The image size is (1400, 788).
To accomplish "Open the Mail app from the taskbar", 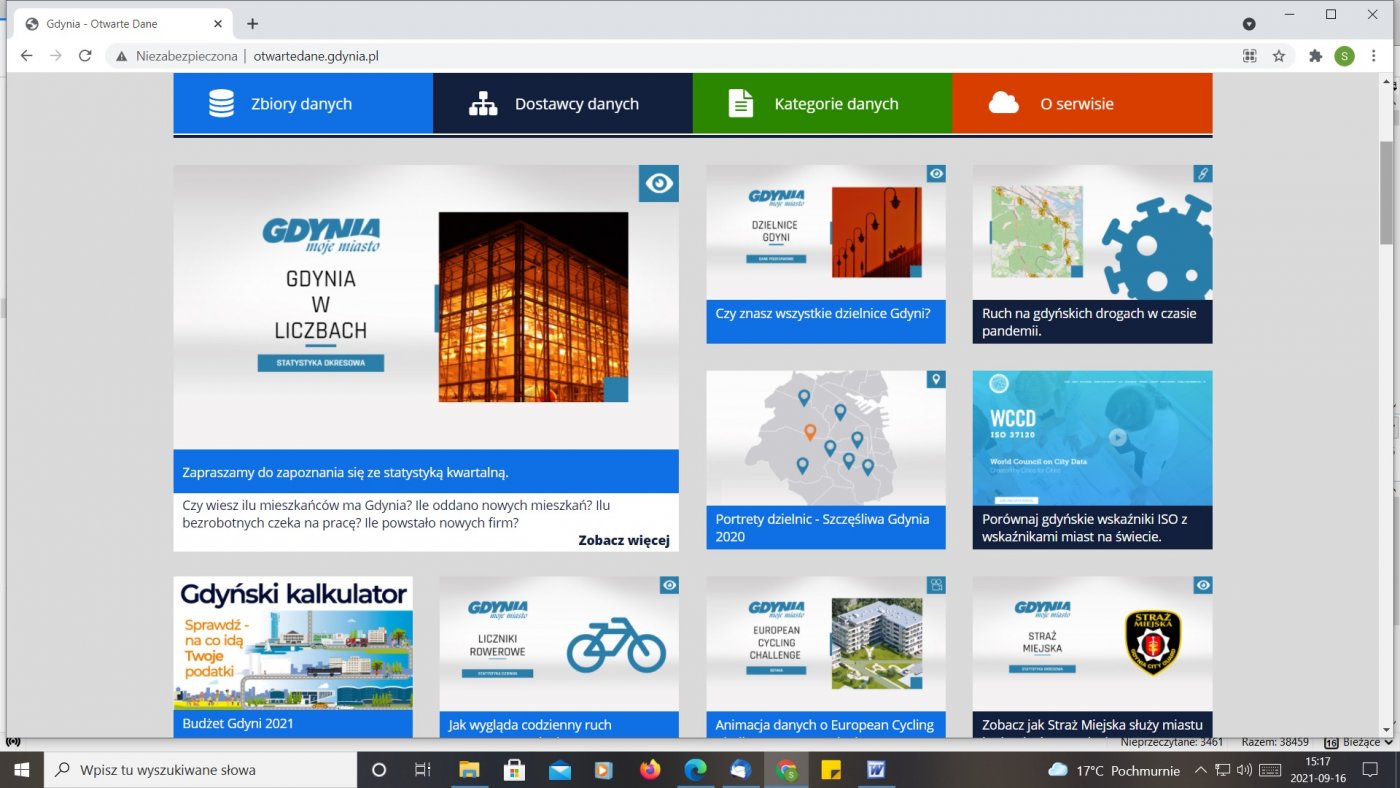I will click(559, 770).
